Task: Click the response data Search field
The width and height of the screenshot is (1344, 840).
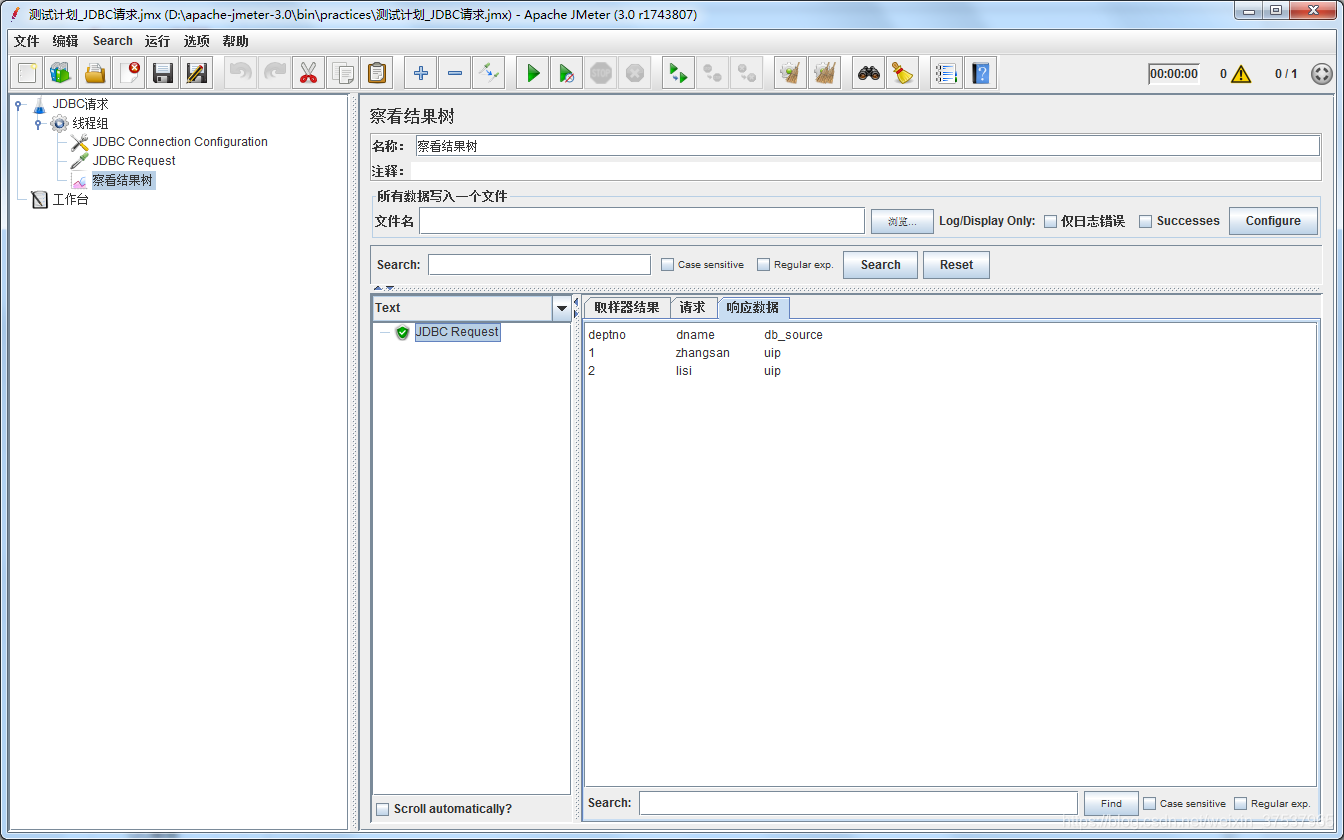Action: [x=858, y=803]
